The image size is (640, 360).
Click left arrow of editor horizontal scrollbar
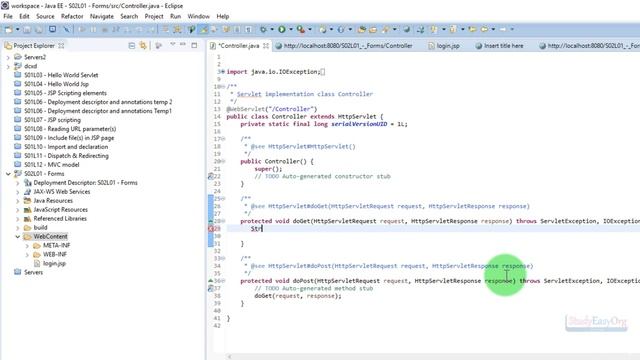click(229, 356)
